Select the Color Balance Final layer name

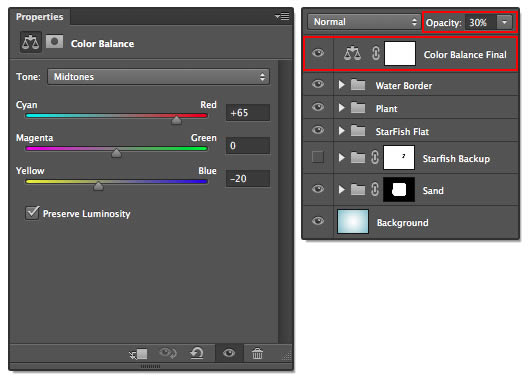(465, 54)
